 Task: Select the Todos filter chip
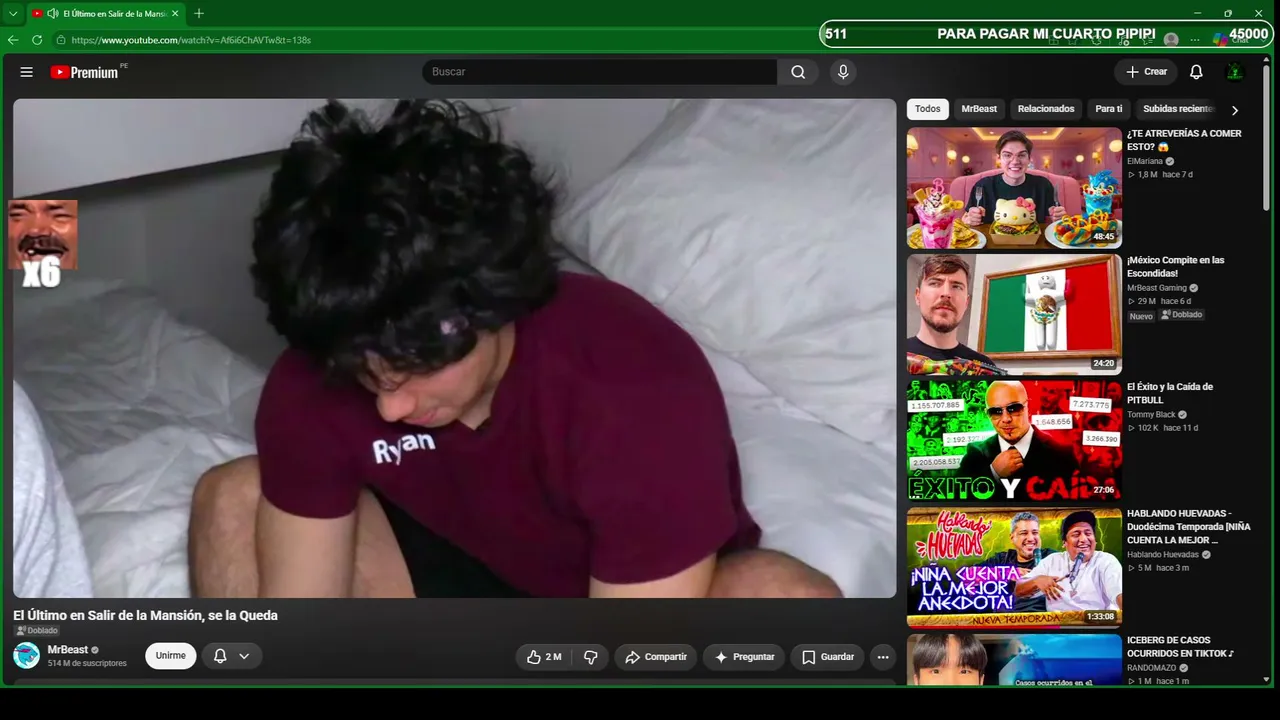coord(928,109)
